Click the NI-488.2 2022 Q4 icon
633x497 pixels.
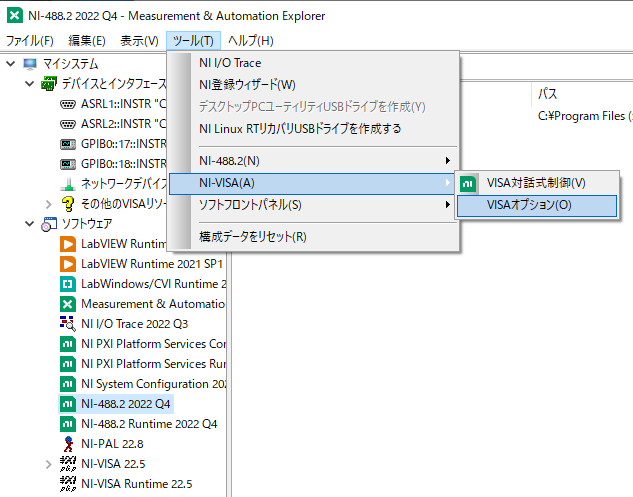click(68, 404)
